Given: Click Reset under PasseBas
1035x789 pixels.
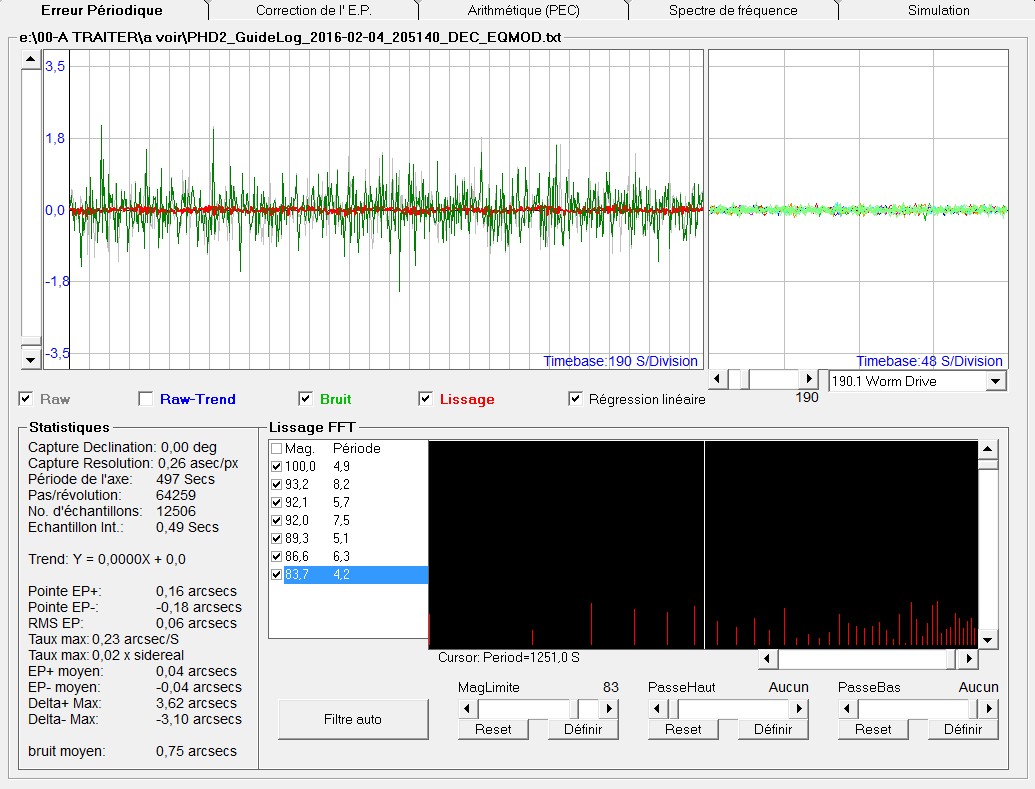Looking at the screenshot, I should coord(873,729).
